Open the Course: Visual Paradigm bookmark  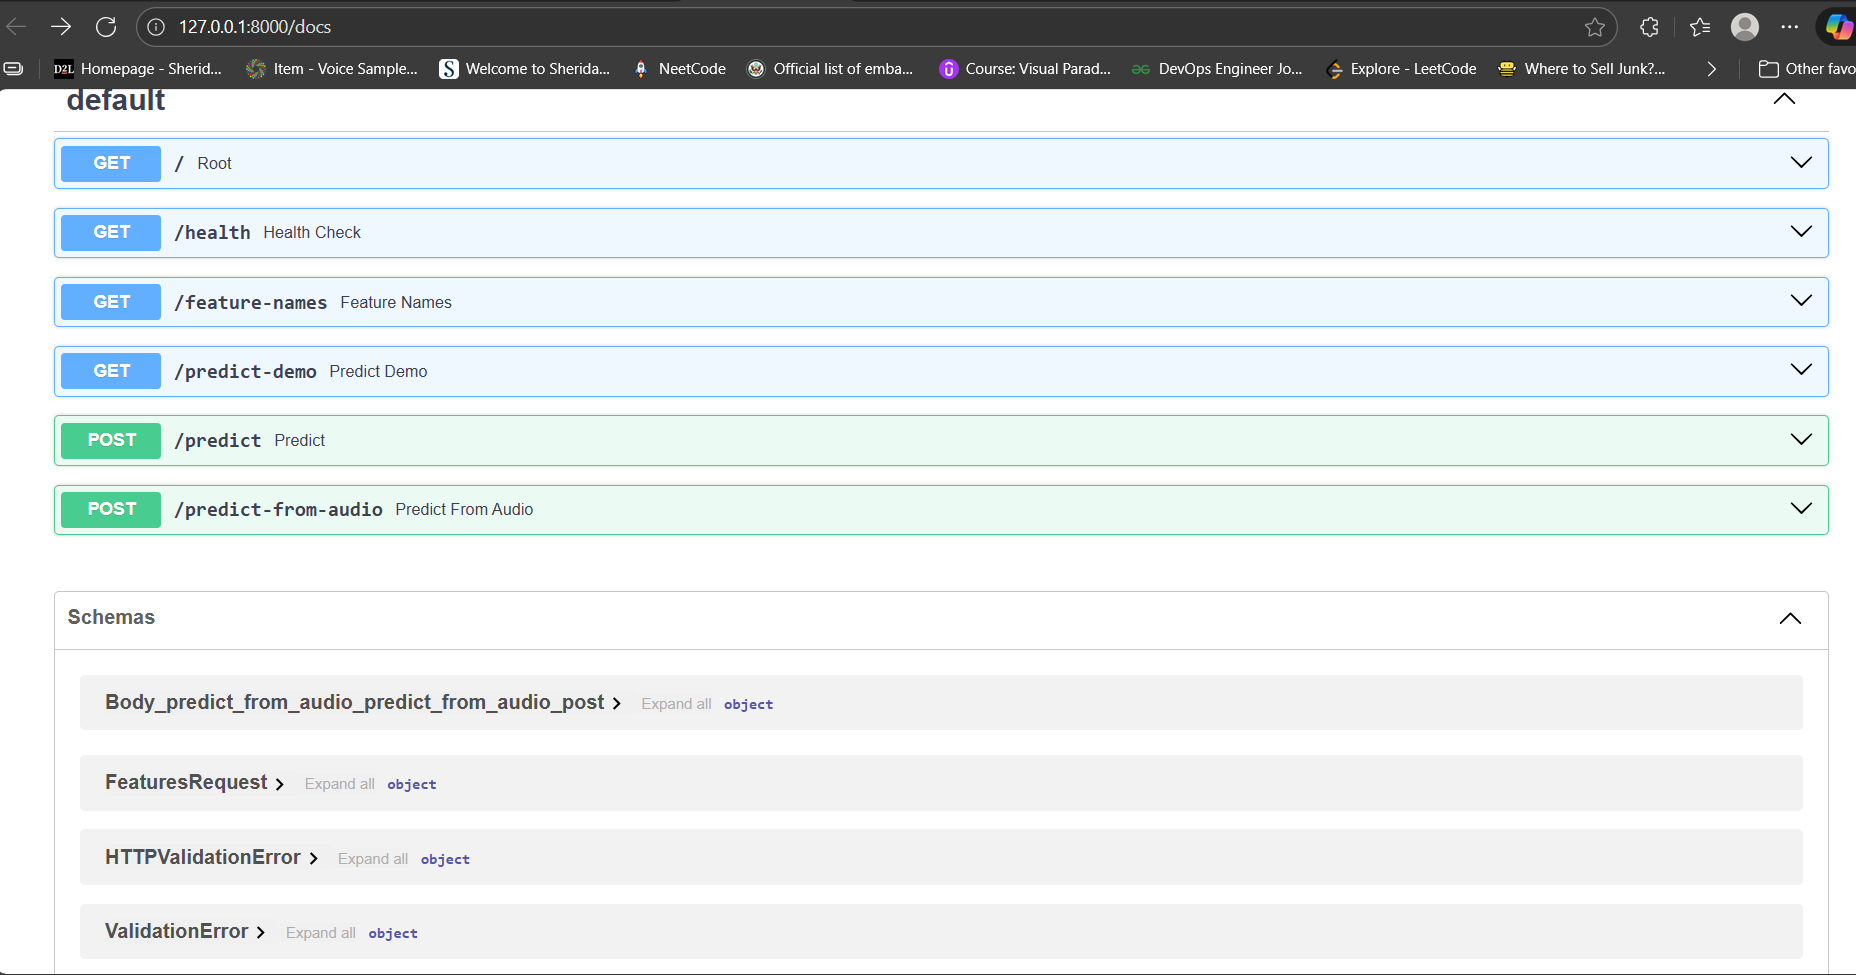coord(1026,69)
